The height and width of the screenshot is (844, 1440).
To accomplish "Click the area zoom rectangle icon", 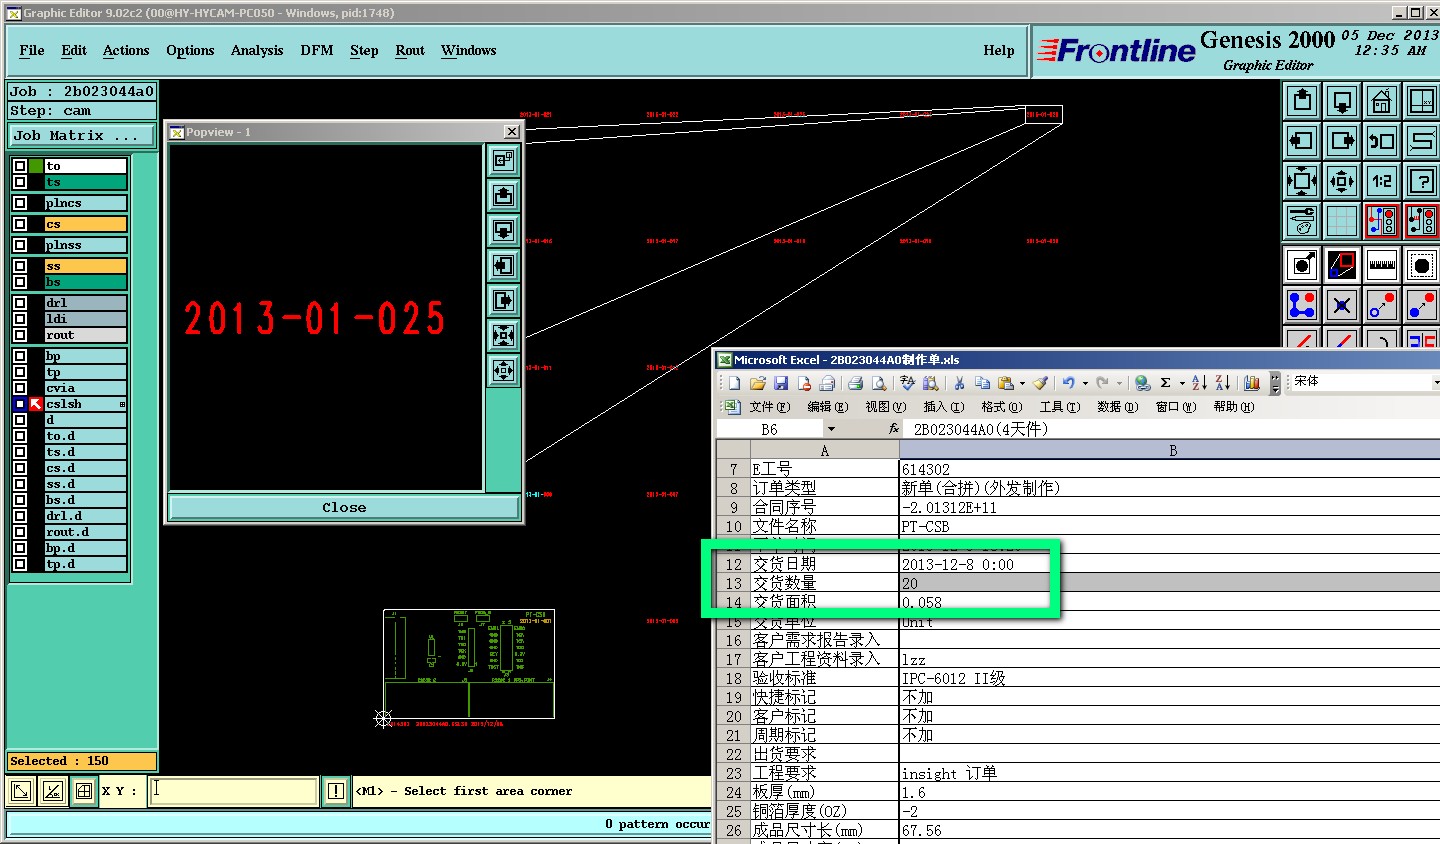I will (1342, 265).
